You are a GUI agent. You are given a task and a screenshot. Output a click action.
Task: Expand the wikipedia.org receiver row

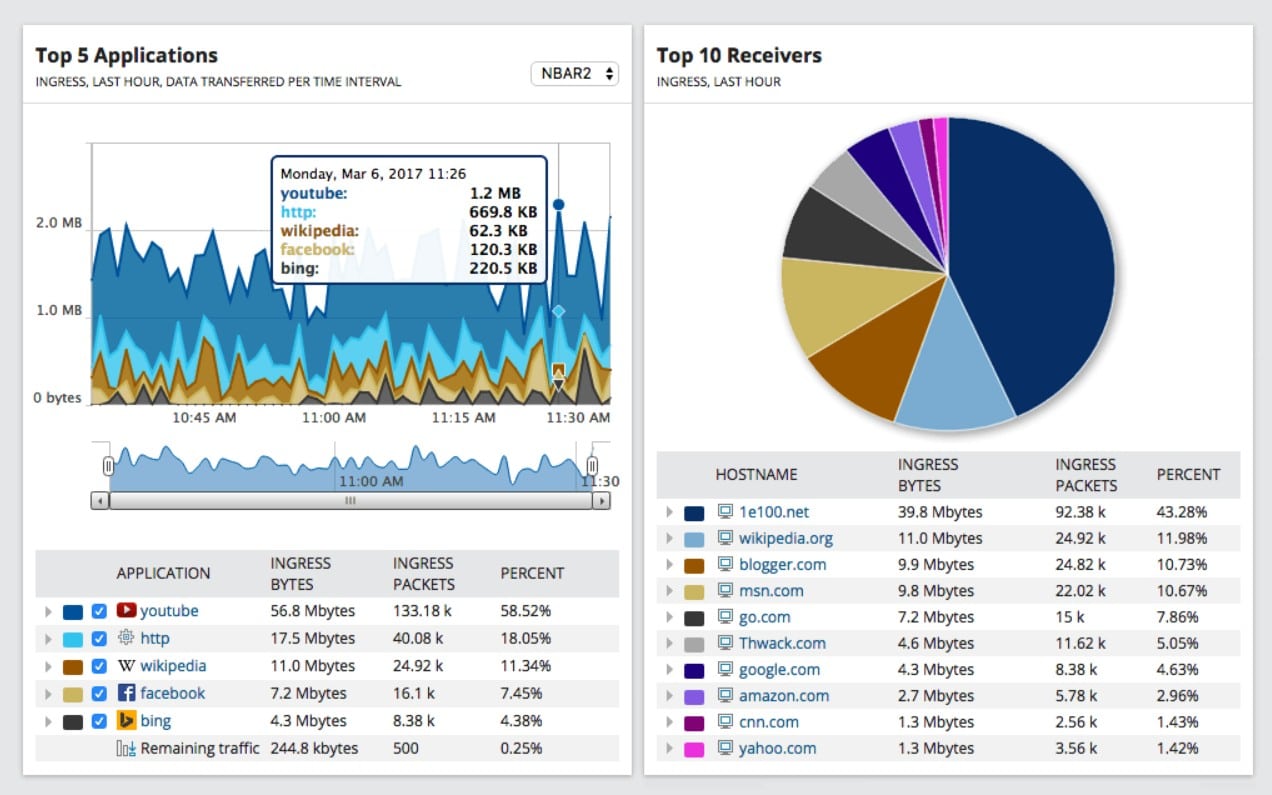point(669,538)
